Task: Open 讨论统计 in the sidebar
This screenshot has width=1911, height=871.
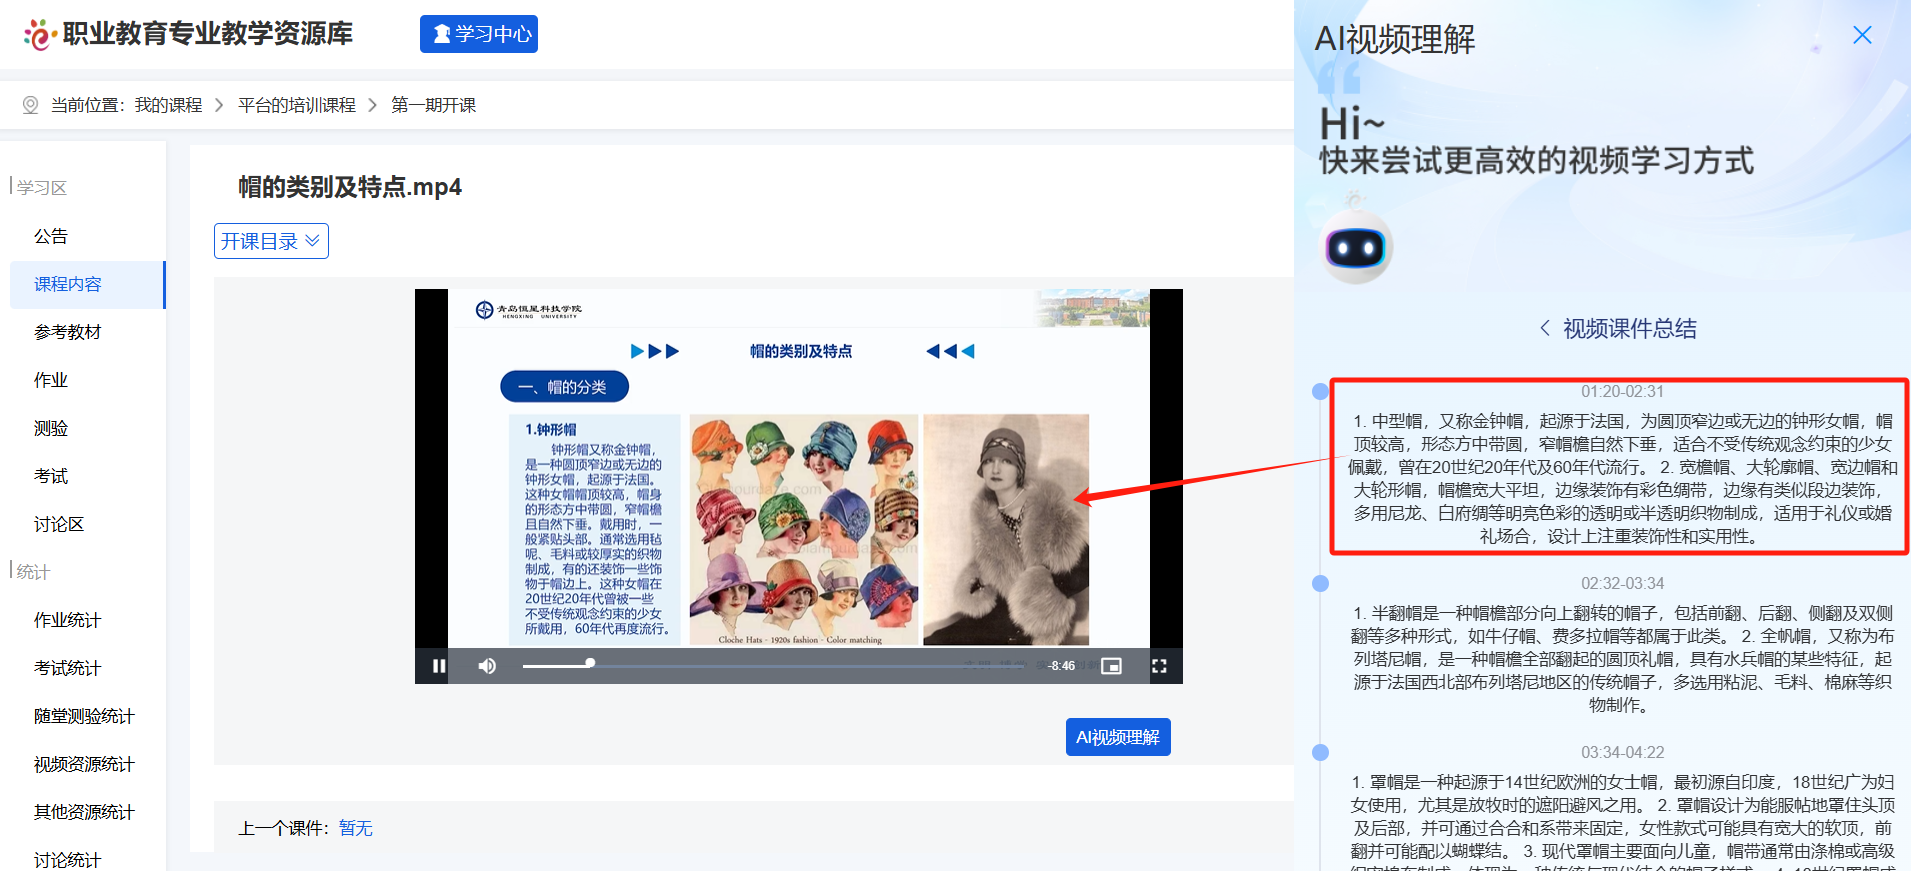Action: coord(68,860)
